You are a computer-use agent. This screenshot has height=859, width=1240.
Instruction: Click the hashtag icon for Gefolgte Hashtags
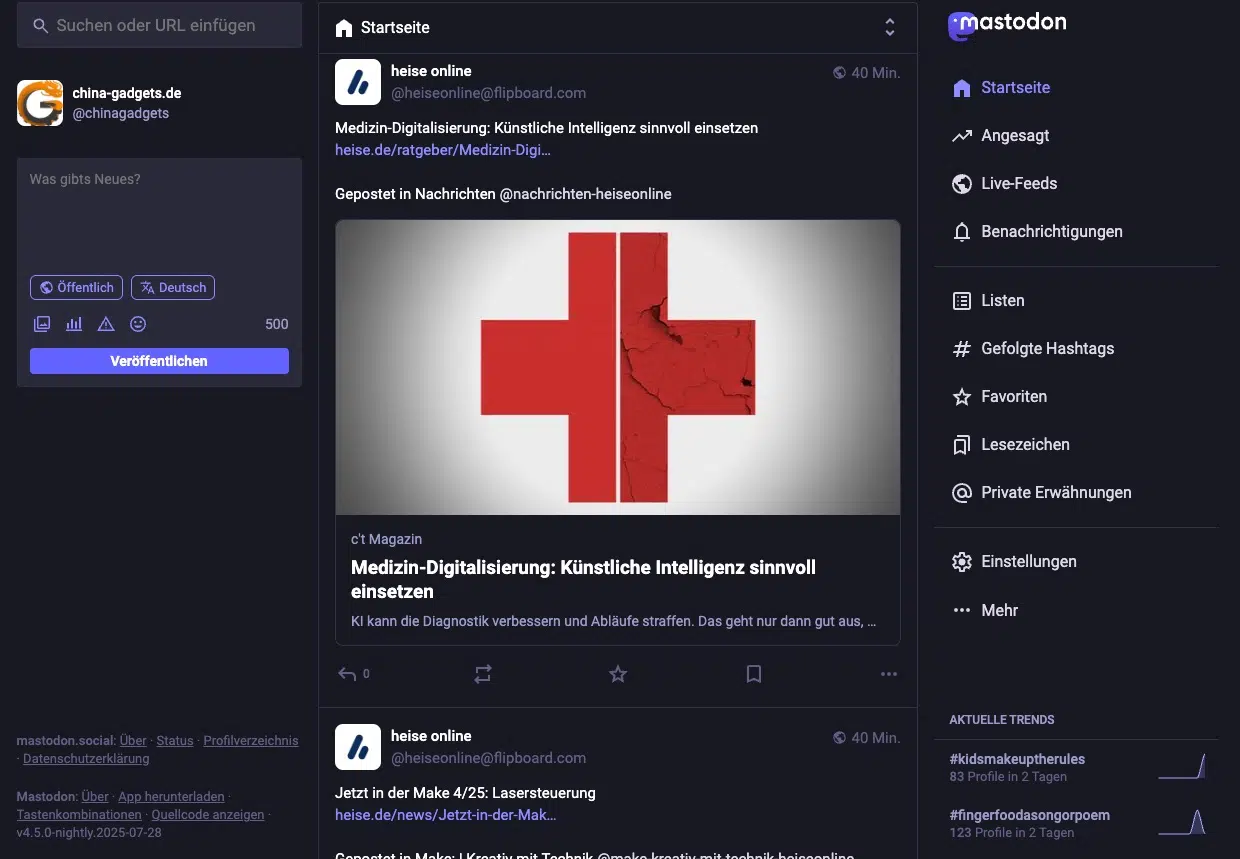962,349
